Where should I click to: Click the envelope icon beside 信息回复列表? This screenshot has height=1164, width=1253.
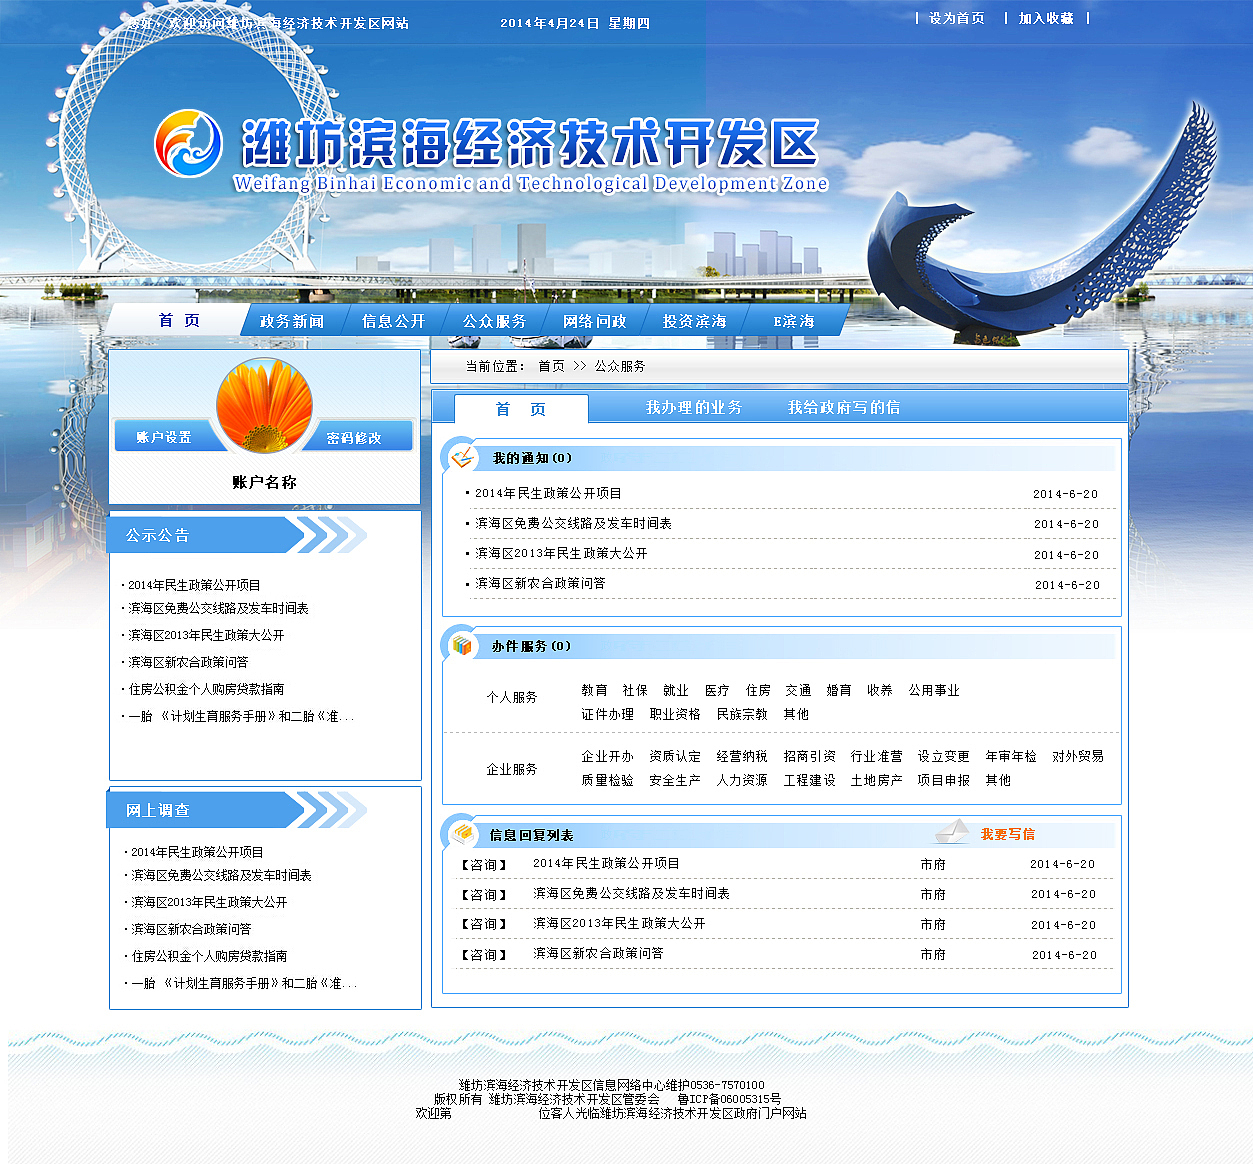(461, 832)
